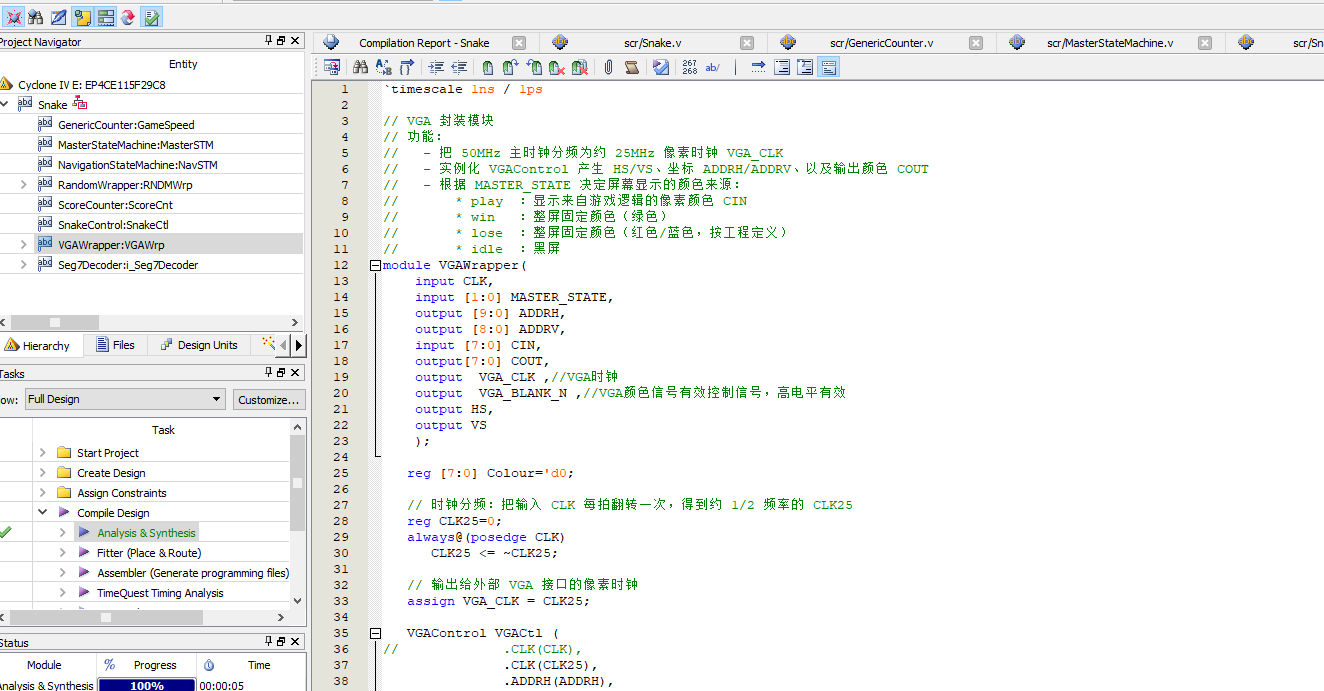
Task: Switch to scr/MasterStateMachine.v tab
Action: click(1110, 43)
